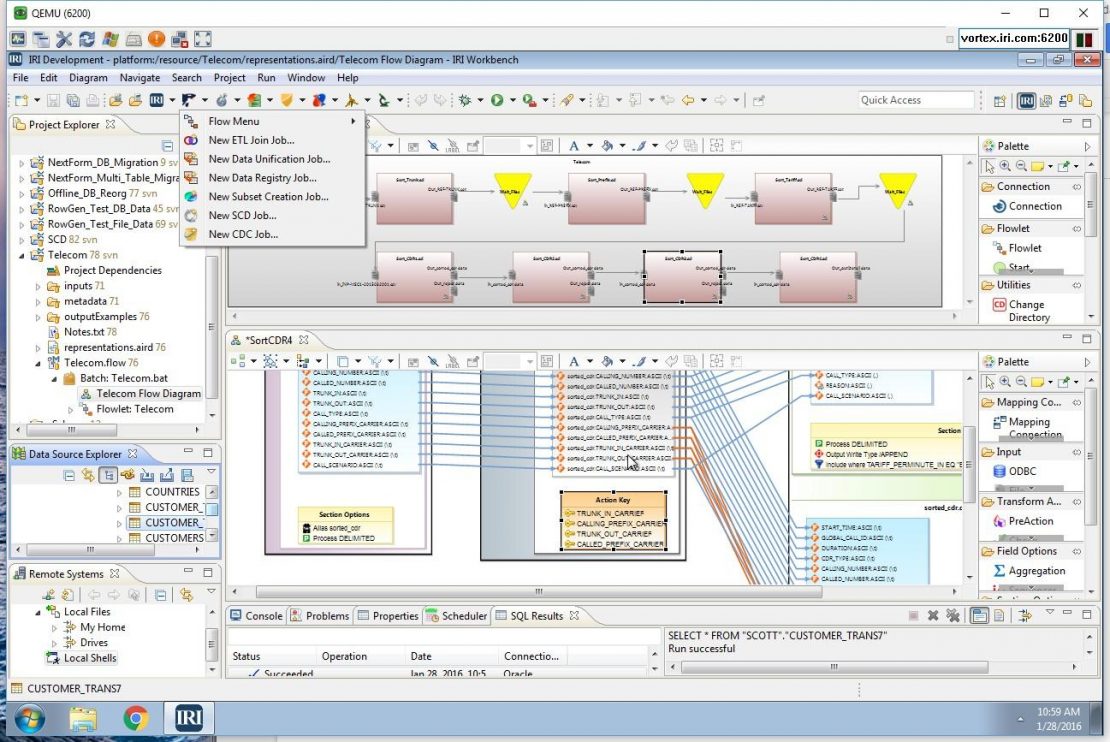Expand the inputs folder in Project Explorer

click(38, 286)
